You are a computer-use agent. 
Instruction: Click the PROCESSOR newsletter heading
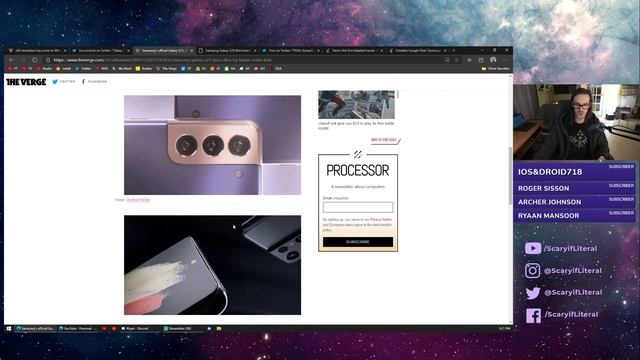click(x=358, y=171)
